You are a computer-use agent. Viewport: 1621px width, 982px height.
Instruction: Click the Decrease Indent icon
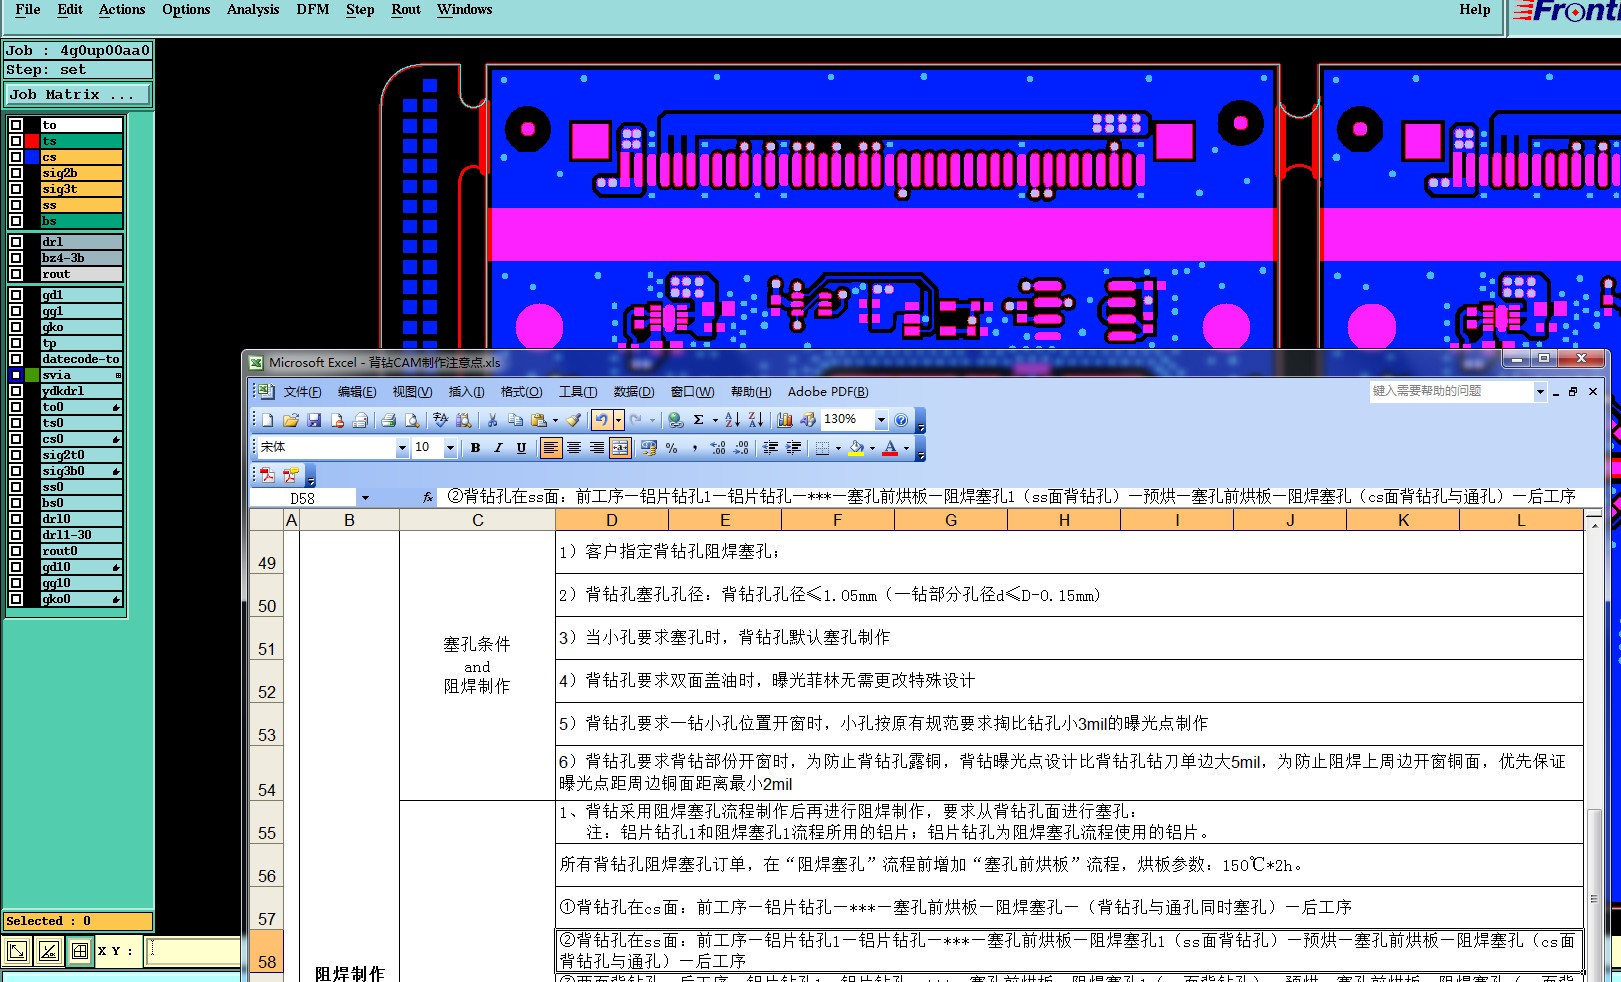770,448
